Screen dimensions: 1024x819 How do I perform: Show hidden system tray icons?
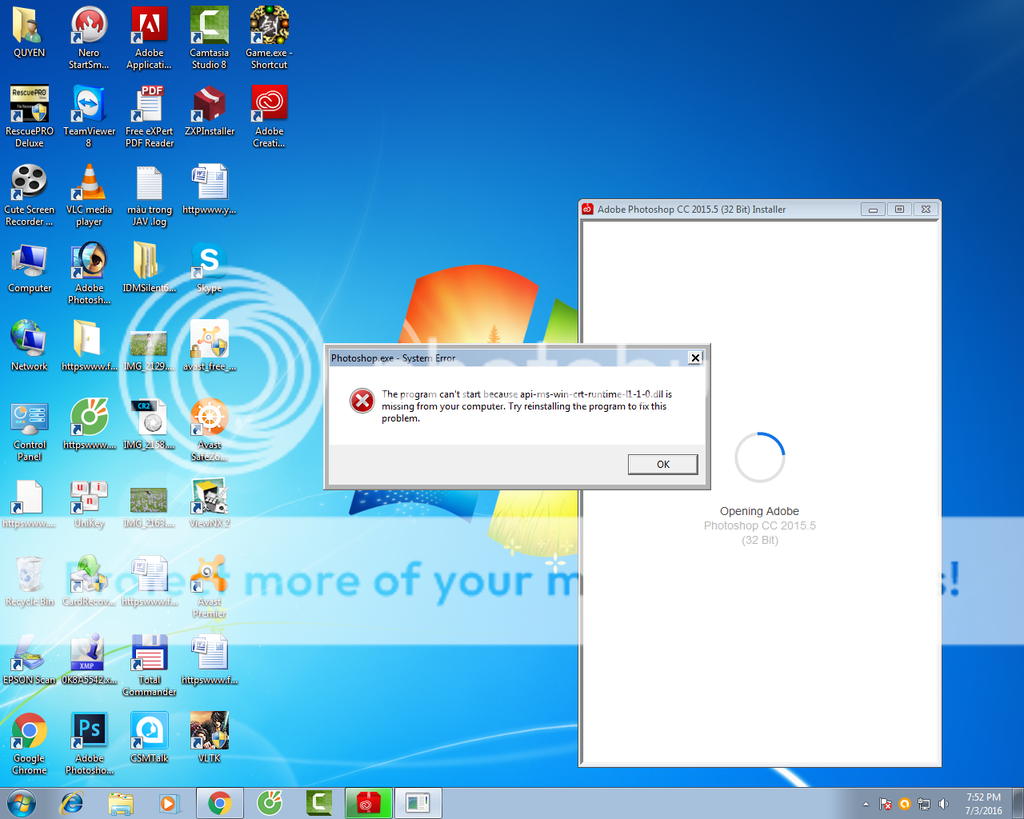(x=866, y=804)
